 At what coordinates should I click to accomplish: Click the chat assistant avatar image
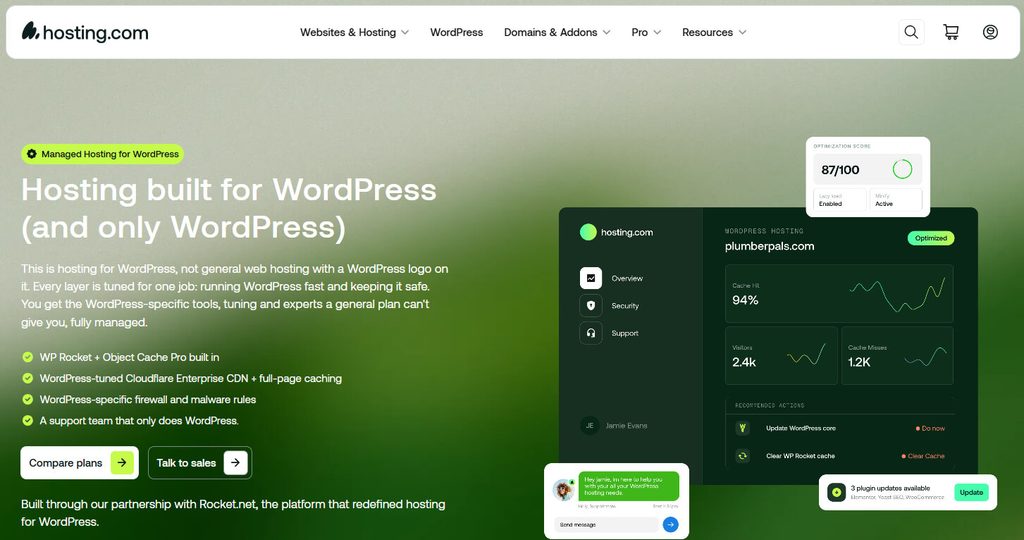point(563,489)
